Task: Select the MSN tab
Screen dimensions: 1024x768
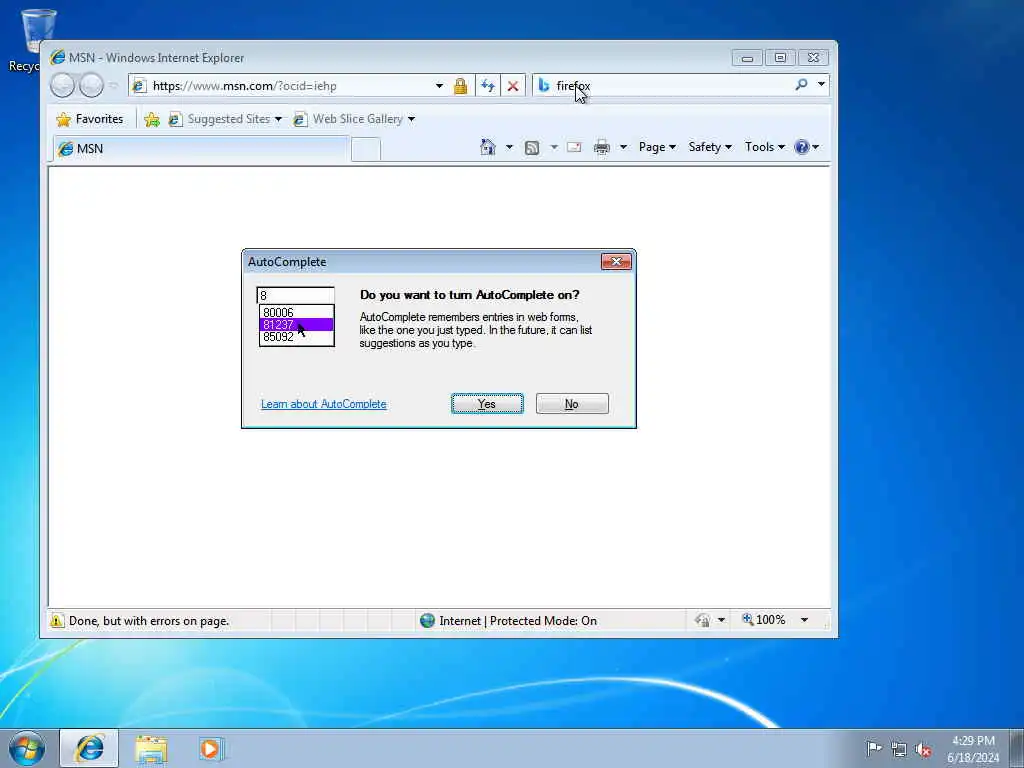Action: pyautogui.click(x=200, y=149)
